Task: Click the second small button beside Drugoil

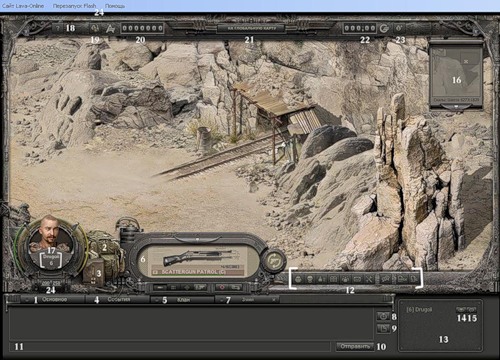Action: point(471,309)
